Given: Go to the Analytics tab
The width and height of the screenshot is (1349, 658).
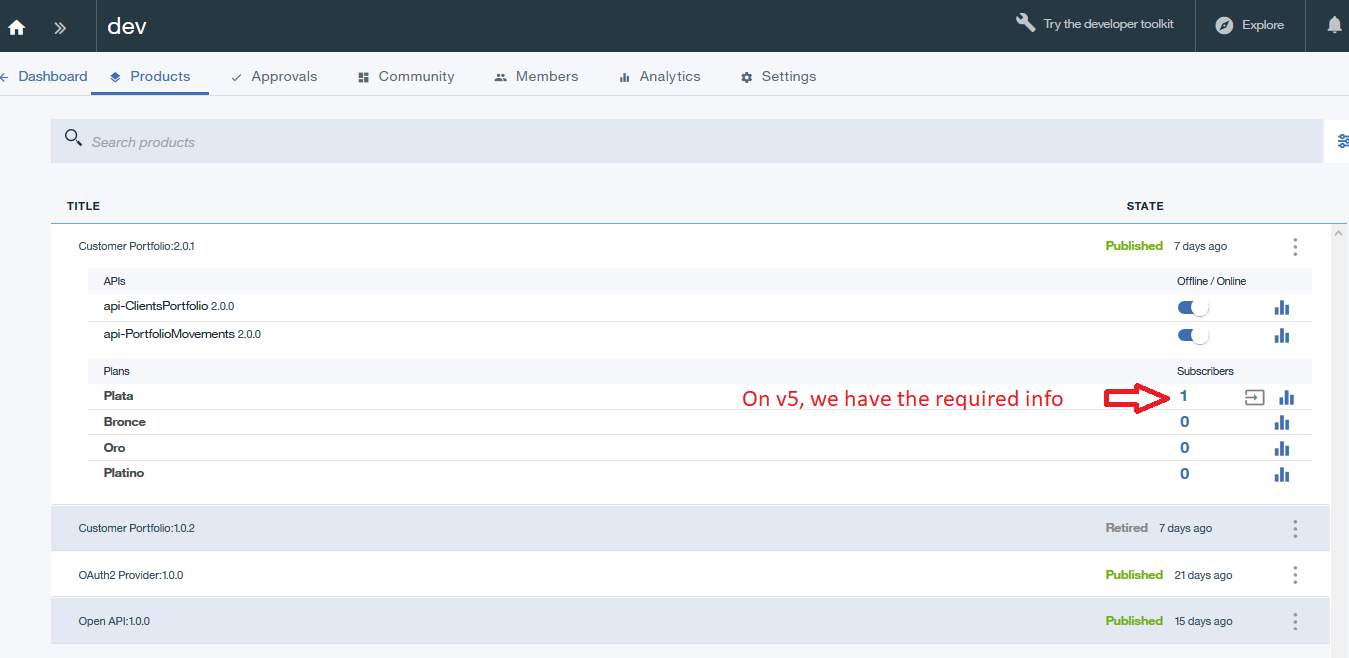Looking at the screenshot, I should tap(659, 77).
